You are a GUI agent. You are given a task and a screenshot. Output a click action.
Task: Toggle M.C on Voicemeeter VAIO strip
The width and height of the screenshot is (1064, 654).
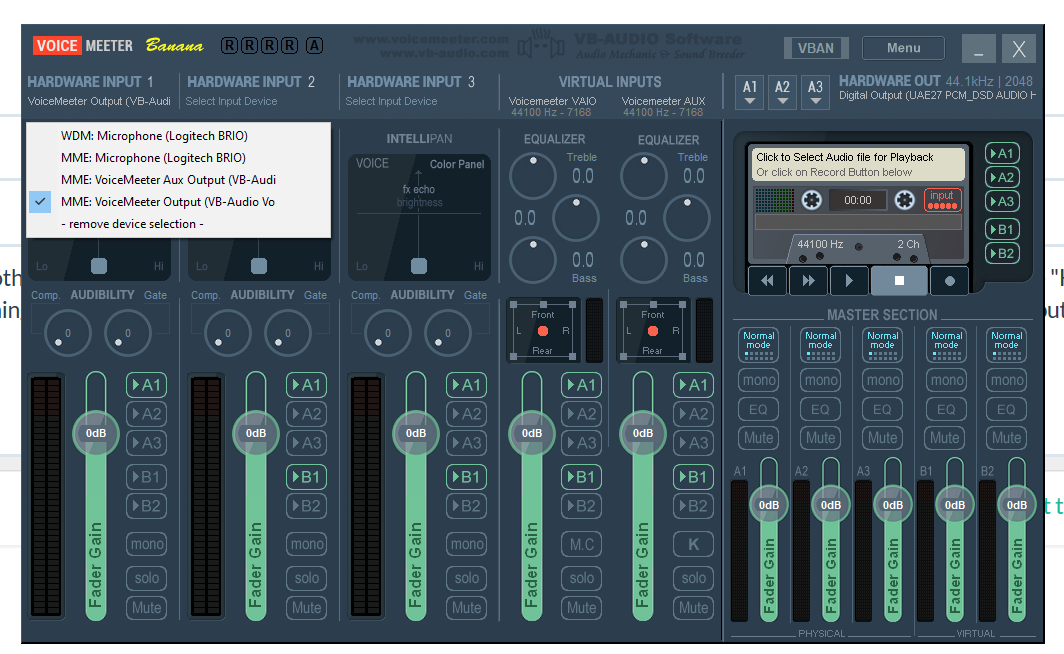582,544
